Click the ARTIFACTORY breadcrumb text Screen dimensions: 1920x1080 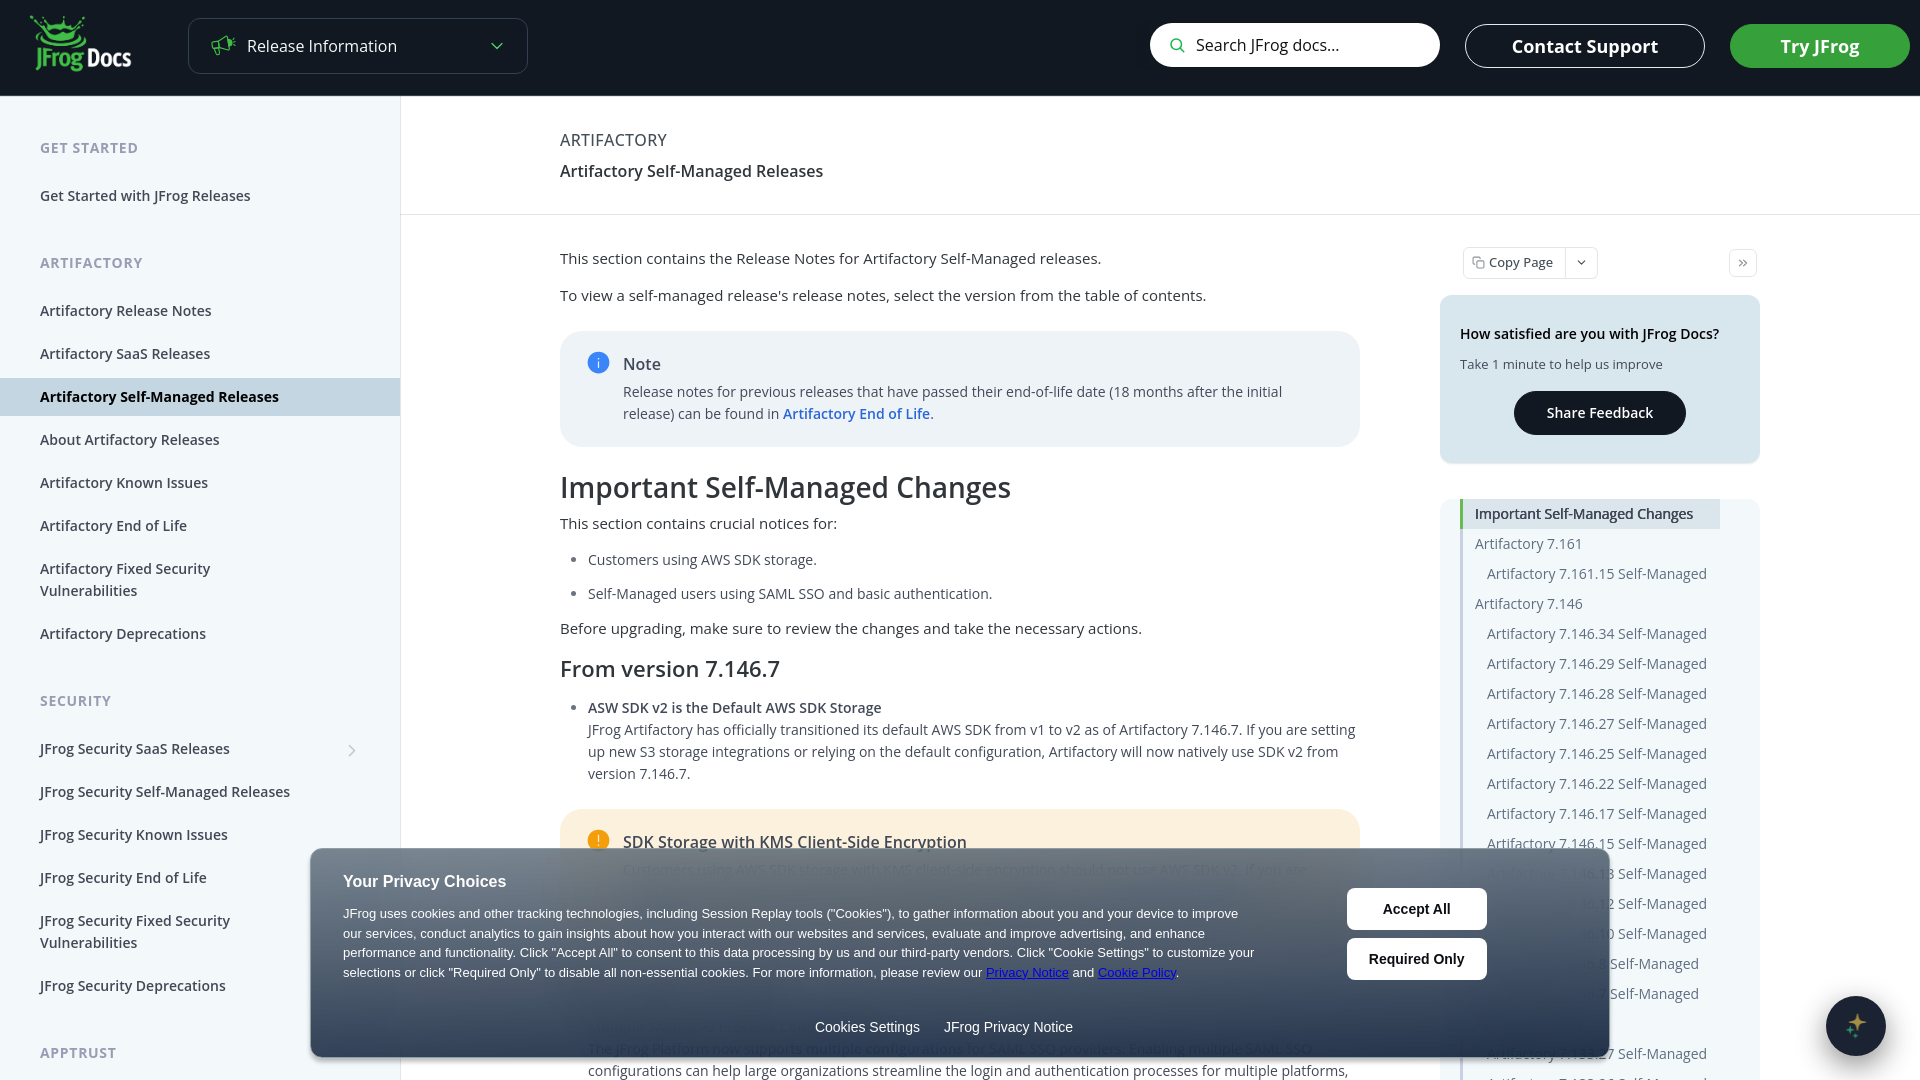(x=613, y=140)
